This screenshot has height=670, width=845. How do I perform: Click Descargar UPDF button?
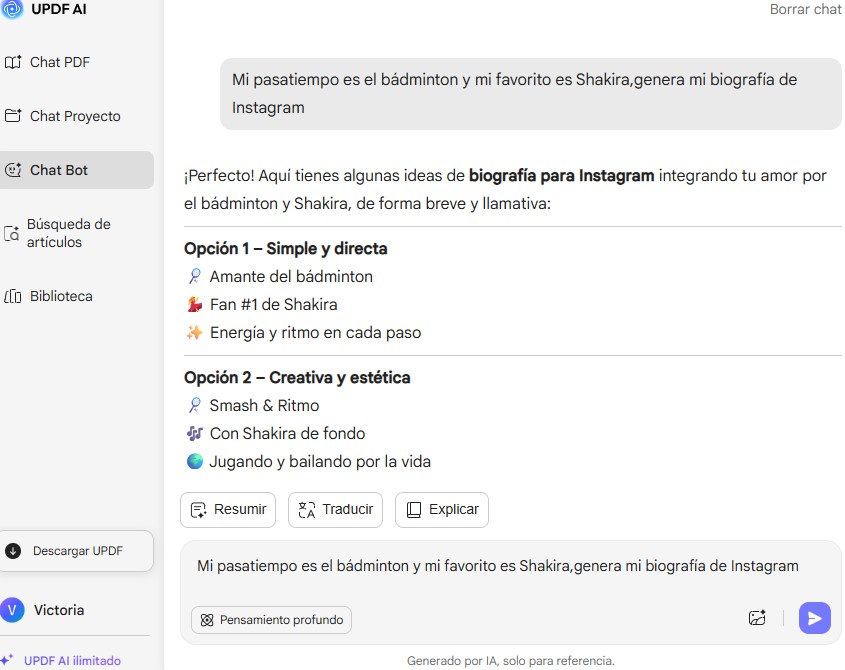(x=77, y=551)
